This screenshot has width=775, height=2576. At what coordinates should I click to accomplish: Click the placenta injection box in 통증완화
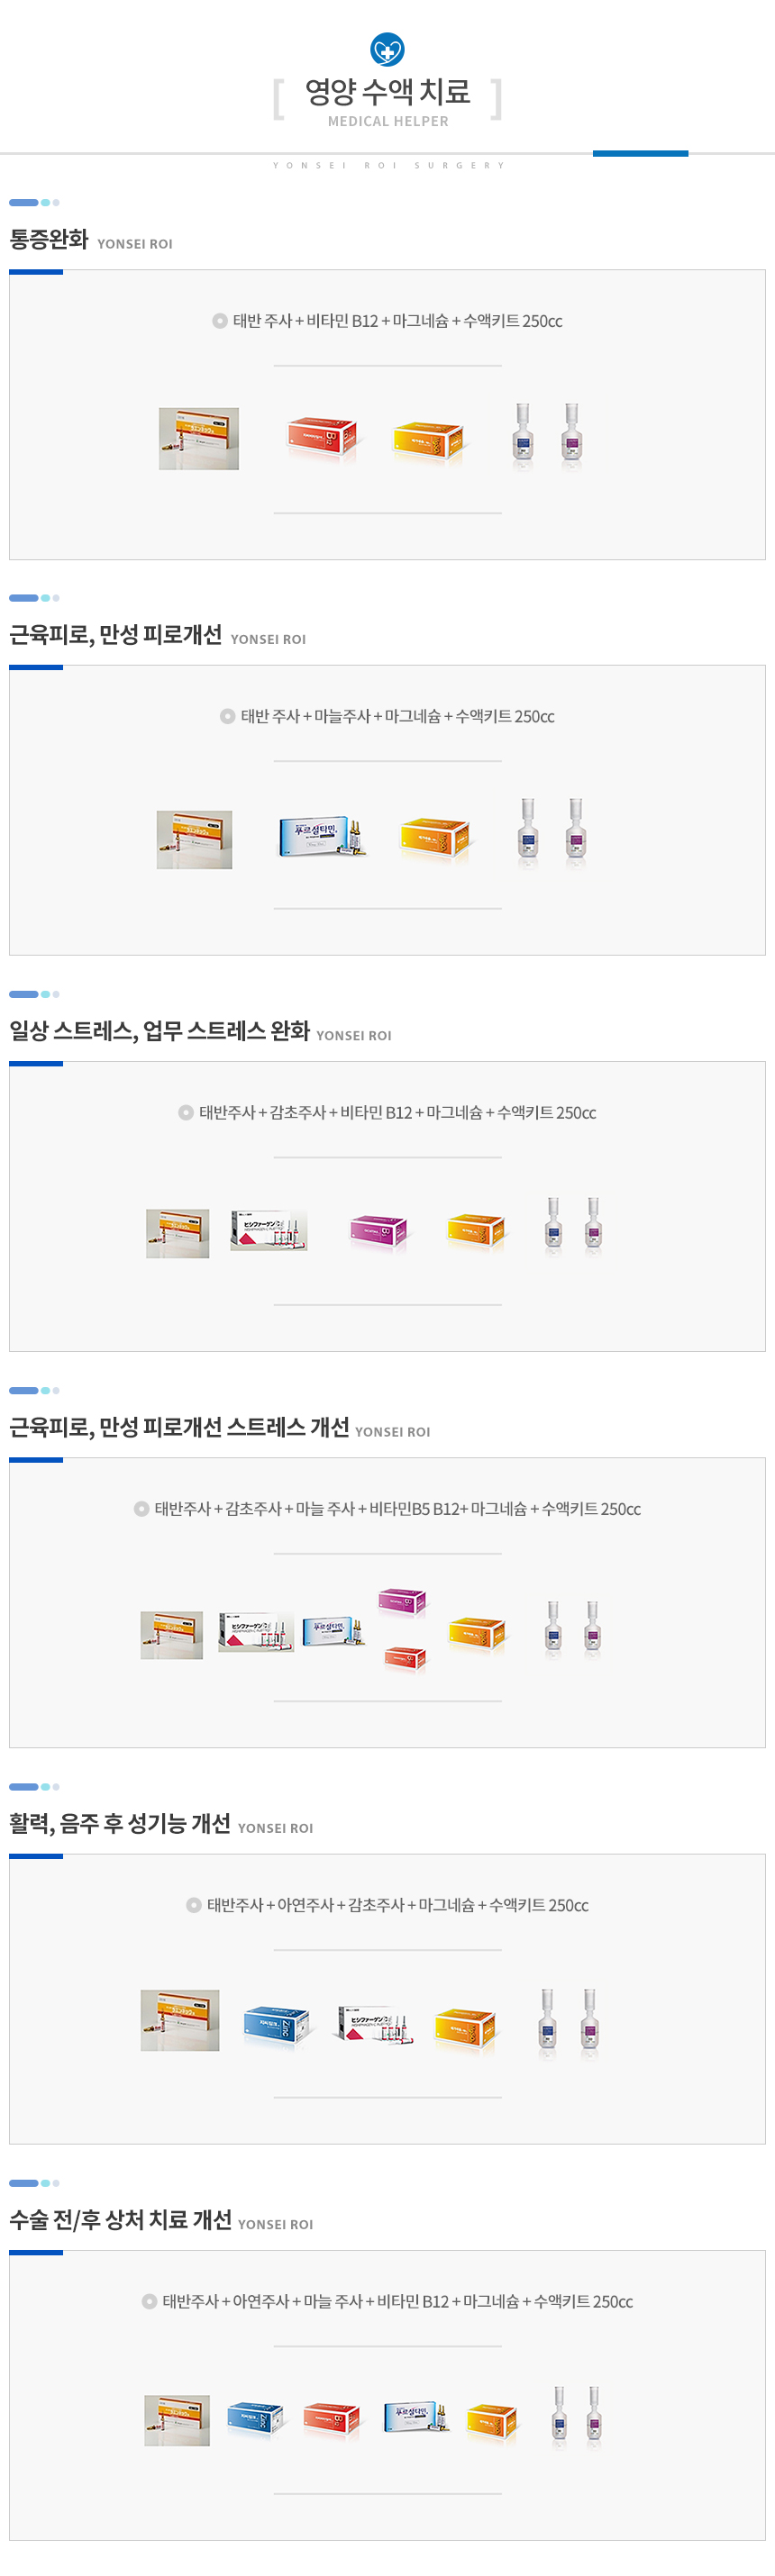(199, 438)
